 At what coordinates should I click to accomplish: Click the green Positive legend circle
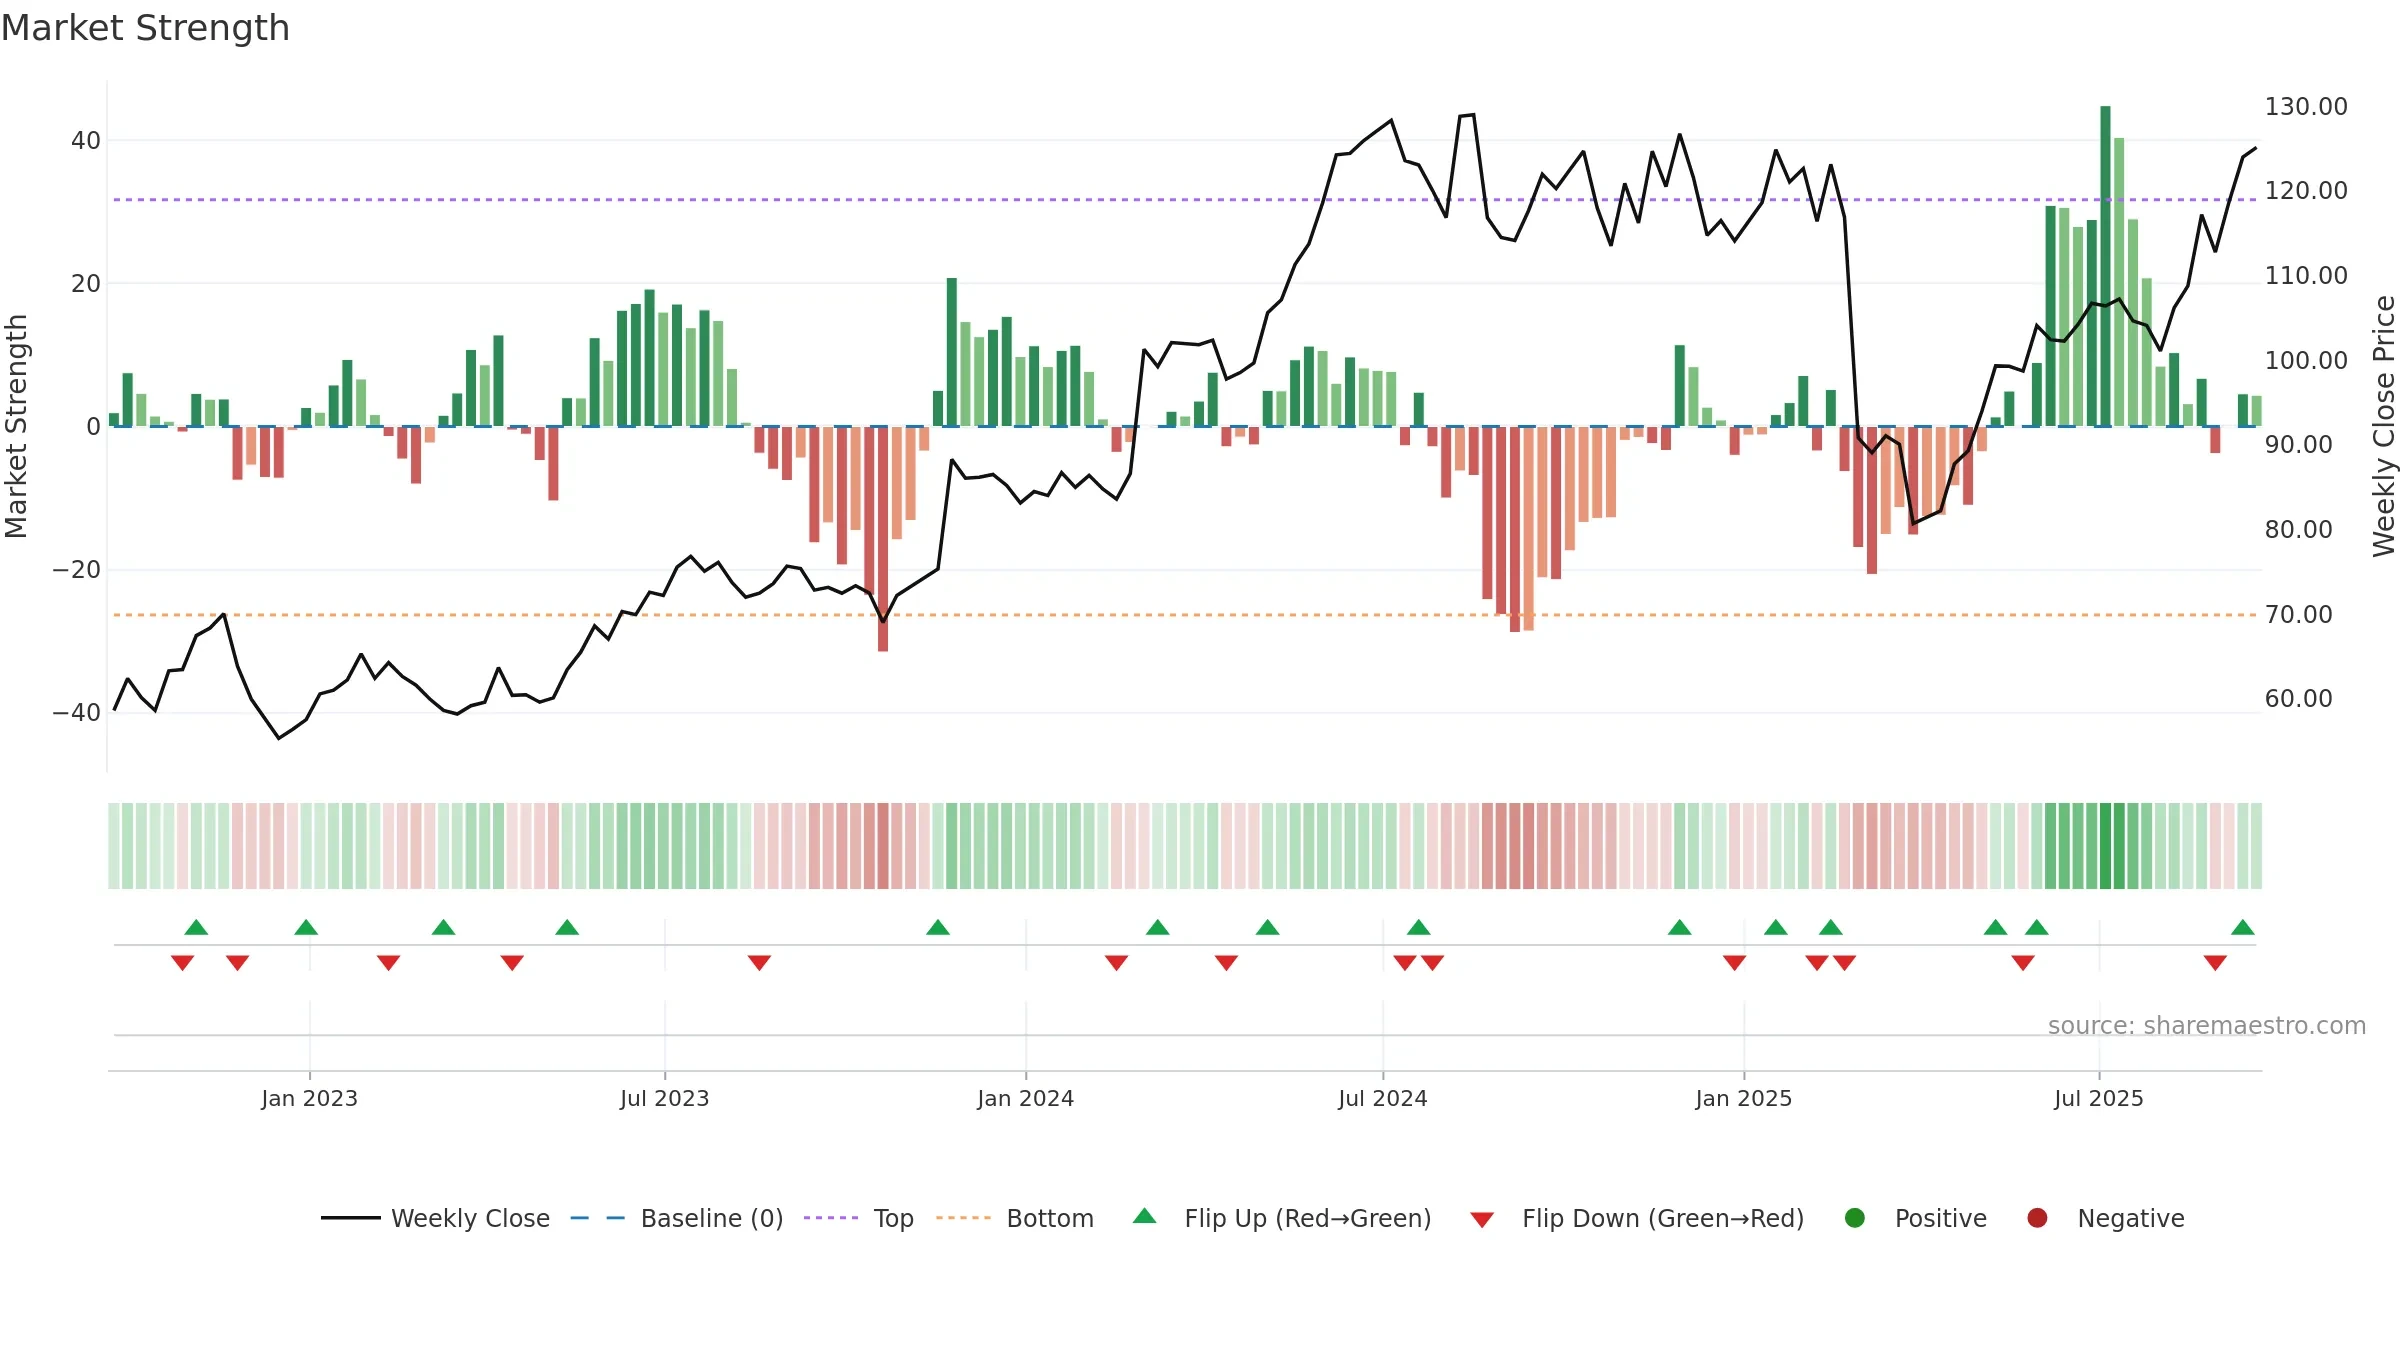1855,1218
